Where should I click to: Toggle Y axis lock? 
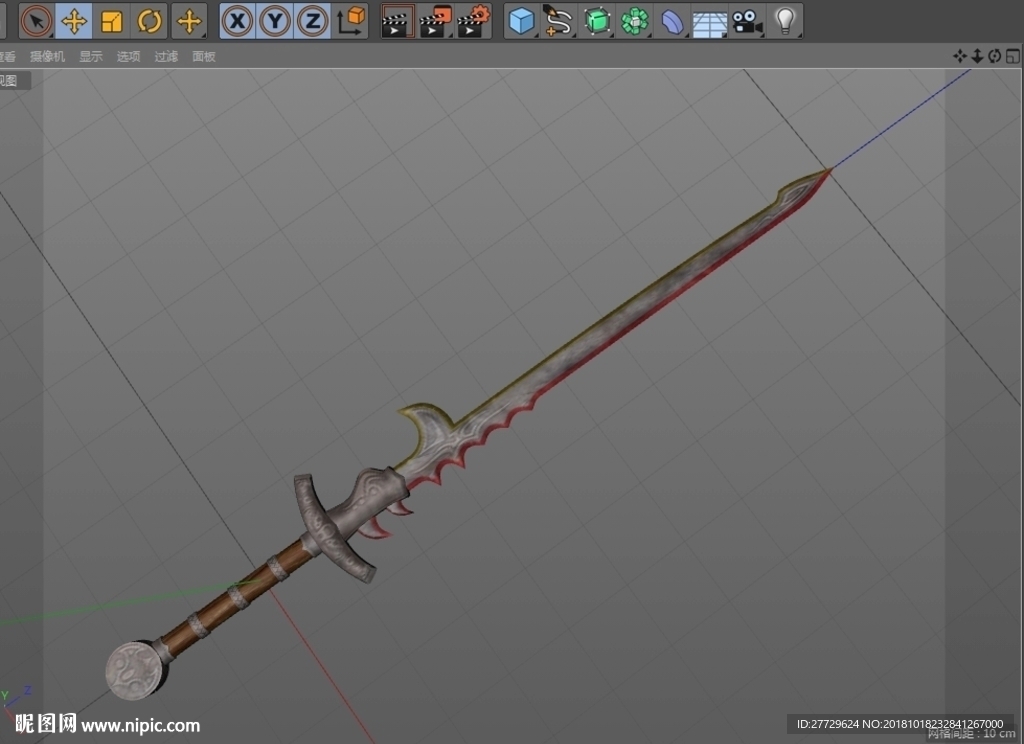tap(275, 21)
